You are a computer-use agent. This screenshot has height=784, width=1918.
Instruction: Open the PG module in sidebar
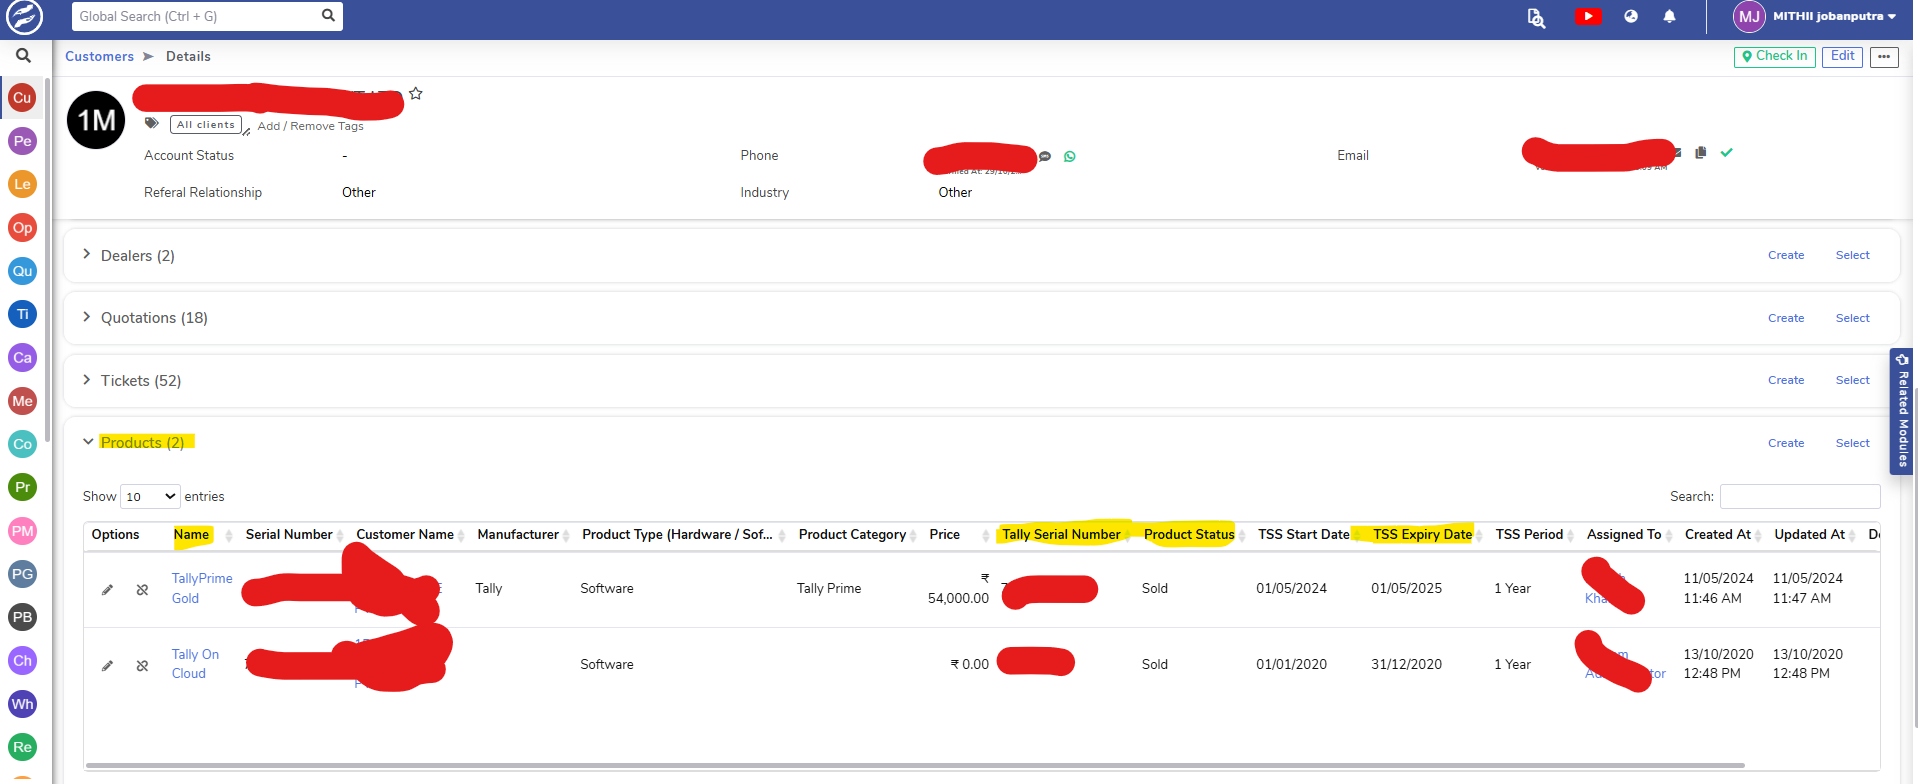tap(22, 574)
